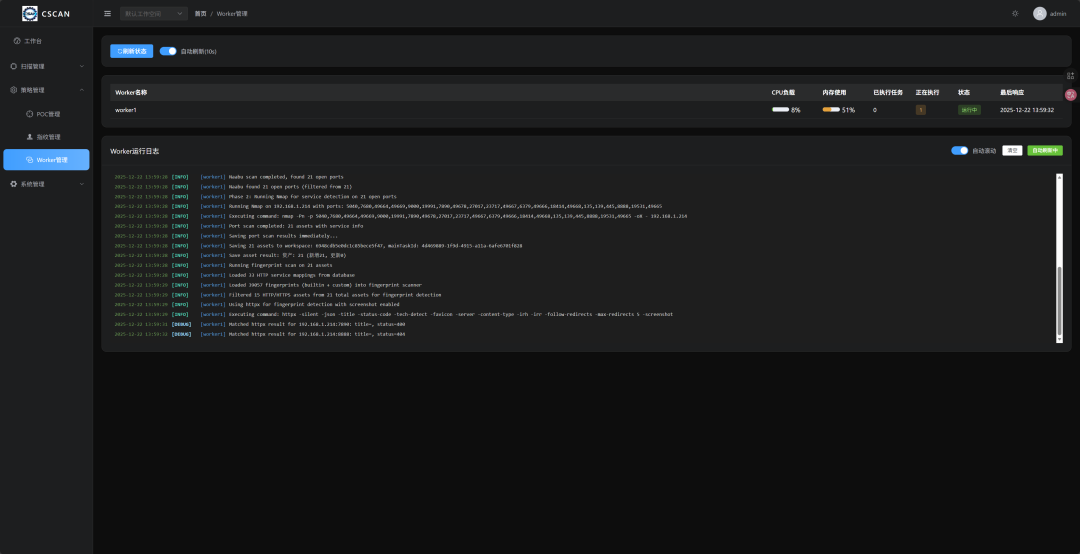Expand the 扫描管理 menu chevron

[82, 66]
